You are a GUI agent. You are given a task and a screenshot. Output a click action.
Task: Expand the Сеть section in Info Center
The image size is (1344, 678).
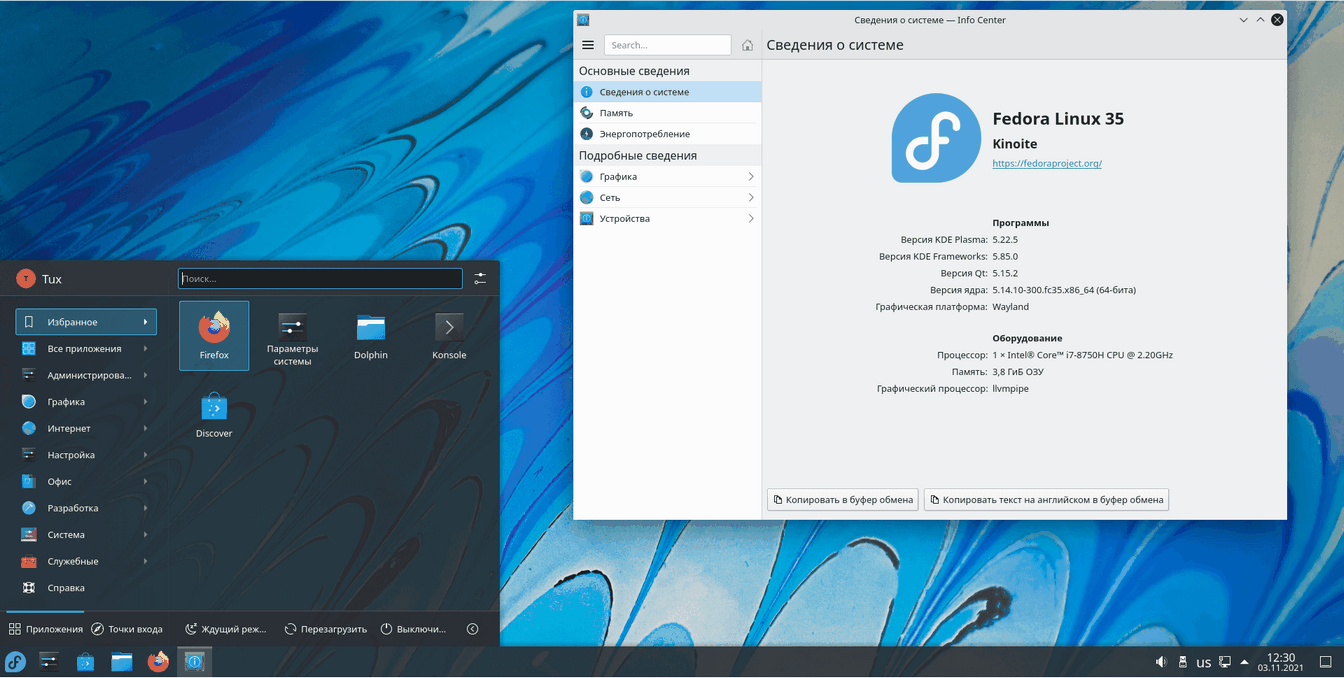coord(667,198)
